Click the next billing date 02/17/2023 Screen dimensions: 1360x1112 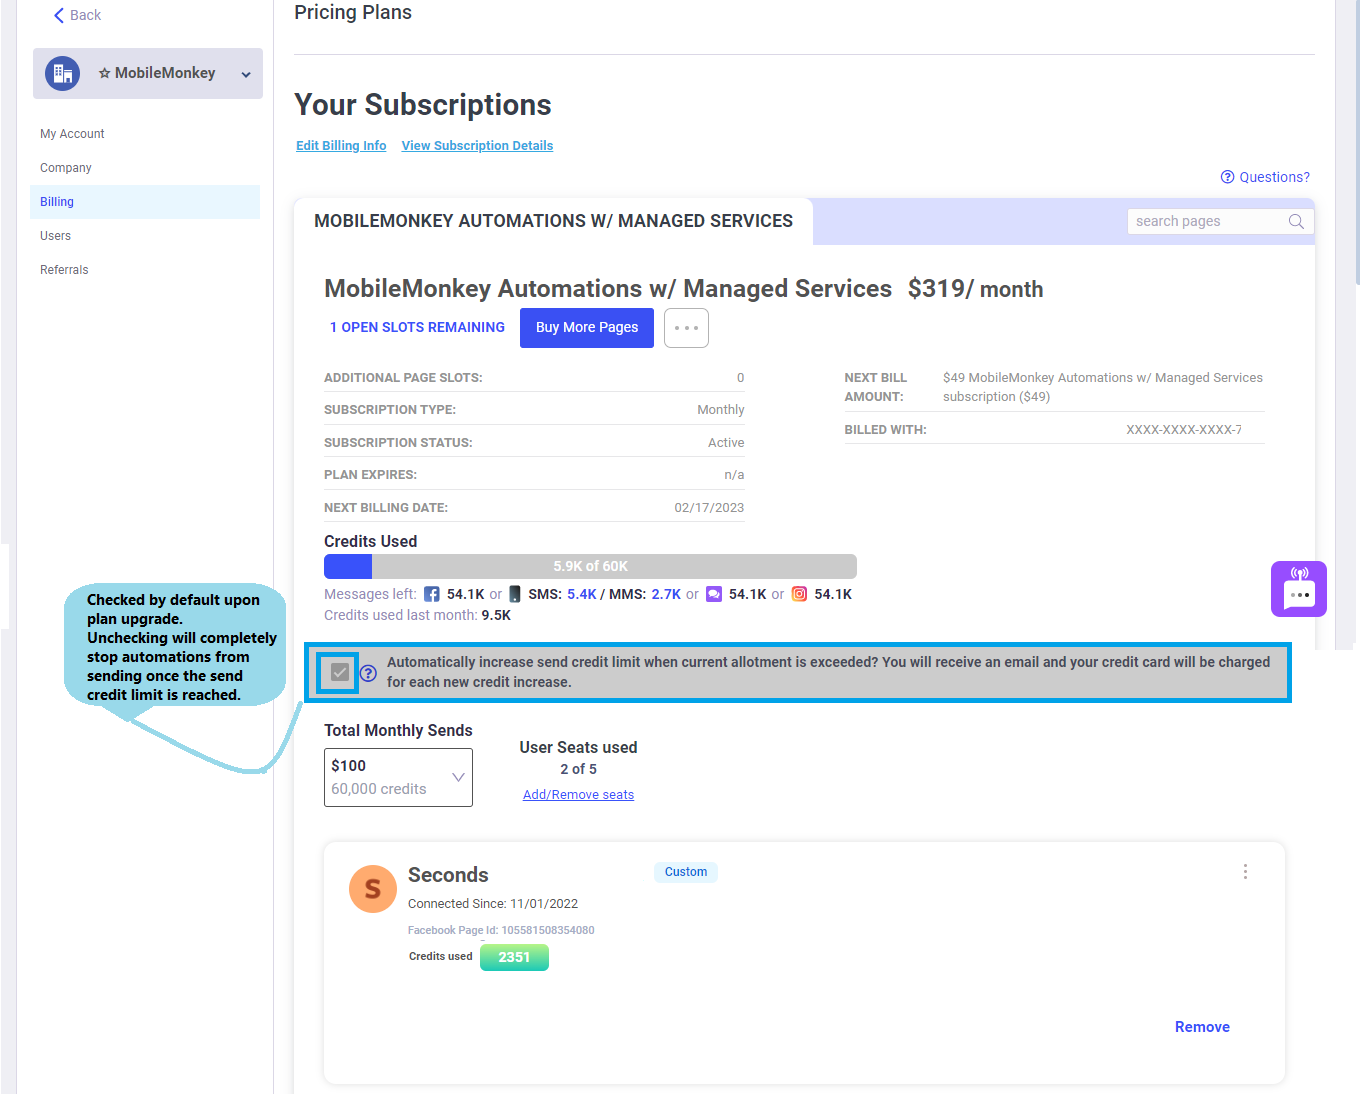tap(709, 508)
